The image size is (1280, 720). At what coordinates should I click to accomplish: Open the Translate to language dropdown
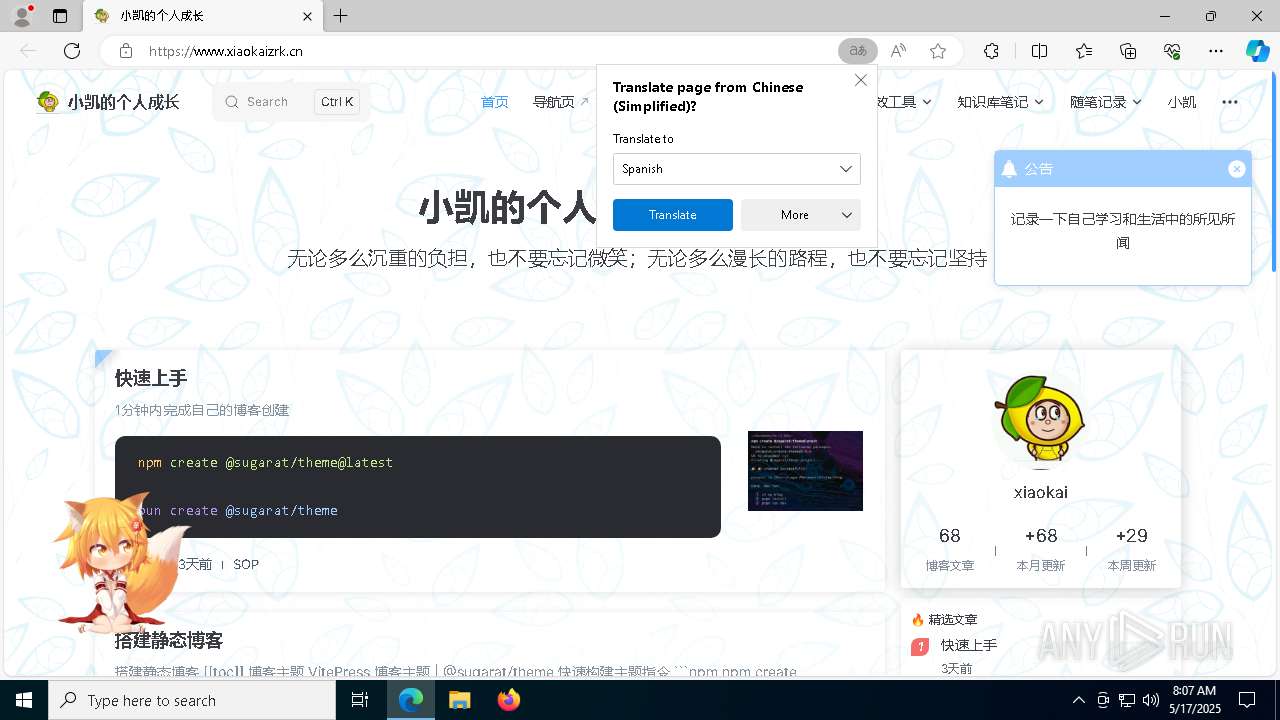pos(736,169)
